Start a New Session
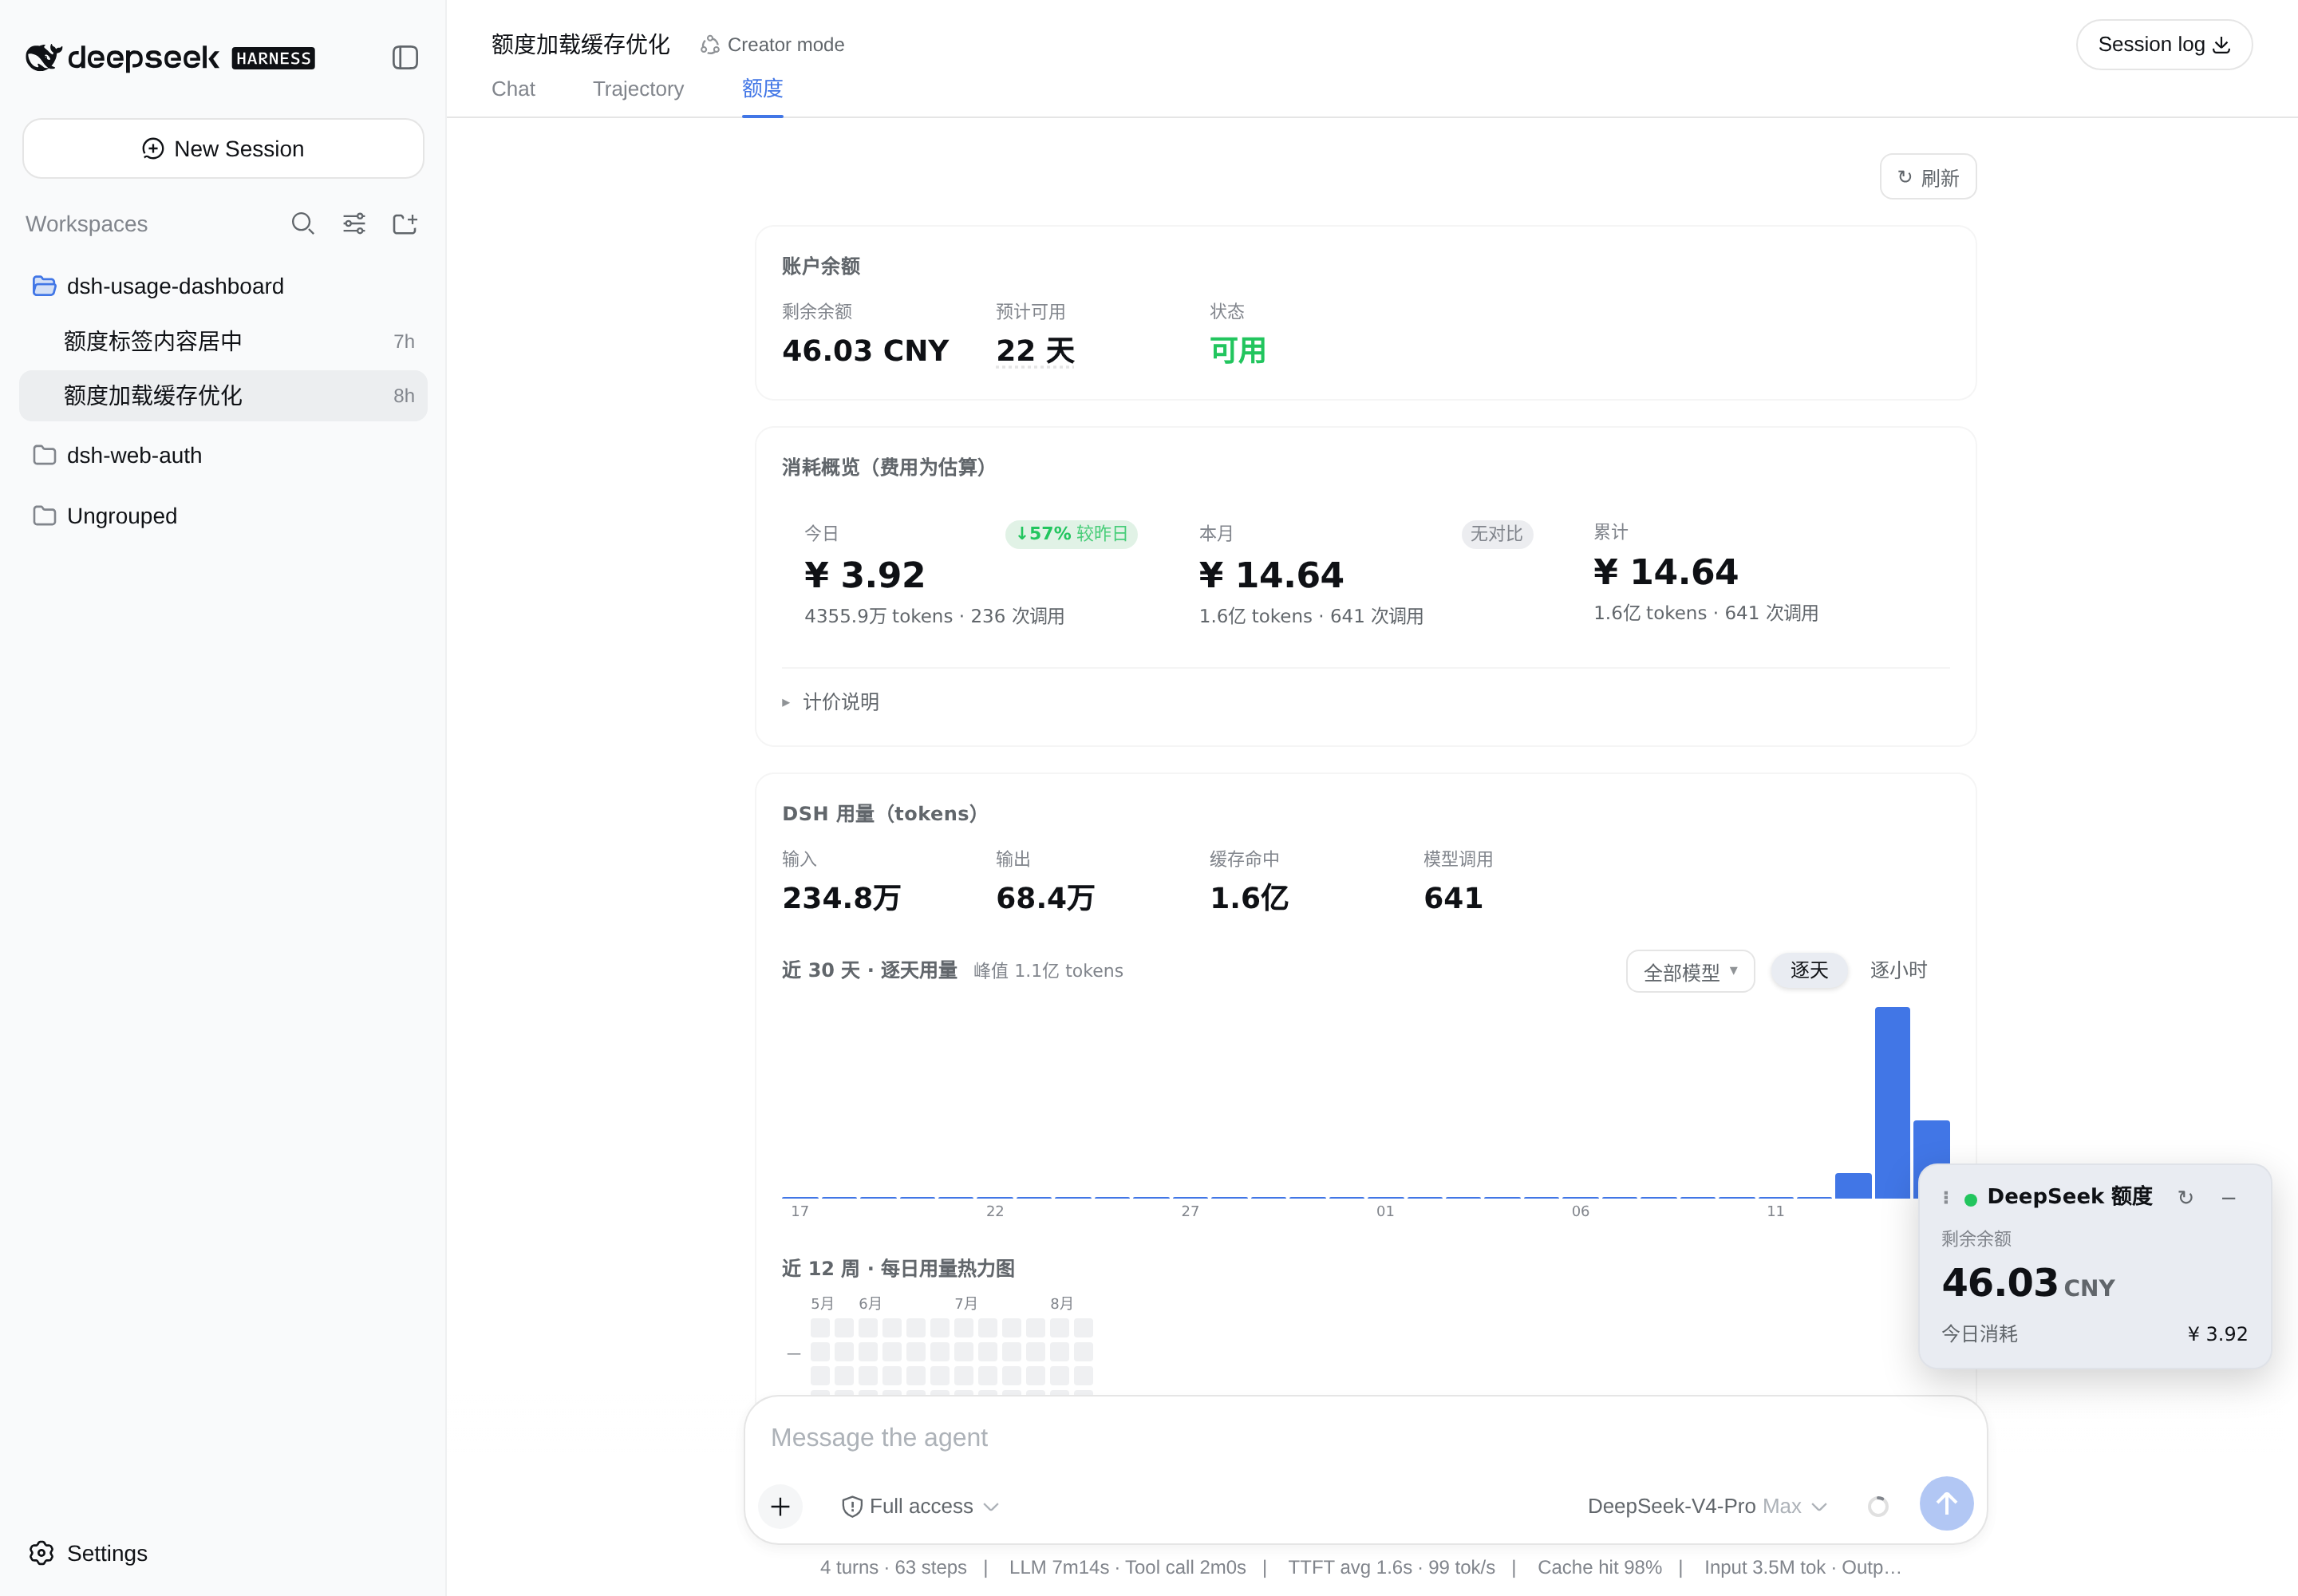This screenshot has width=2298, height=1596. (x=223, y=149)
